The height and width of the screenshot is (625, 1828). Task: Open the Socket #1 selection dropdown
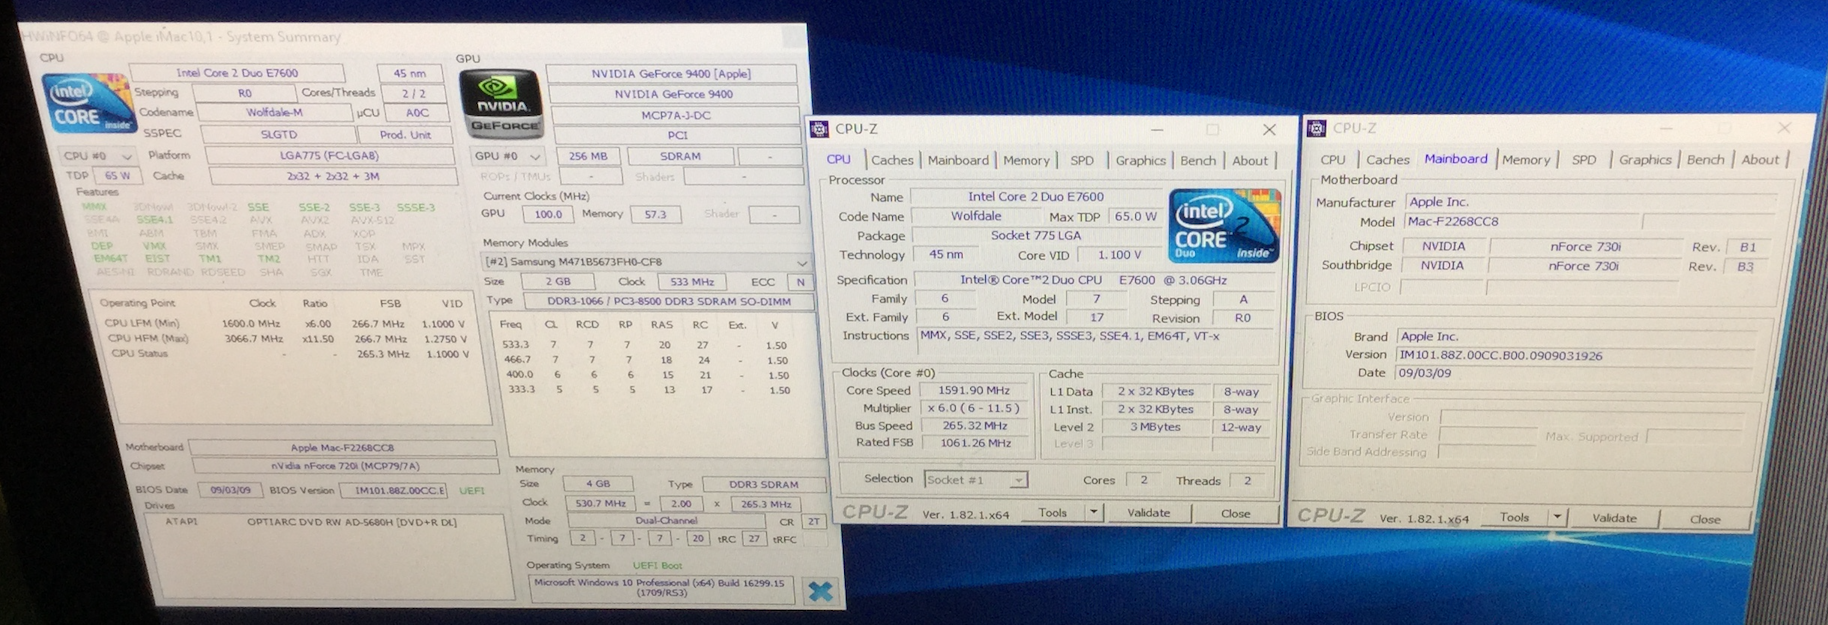(1017, 481)
